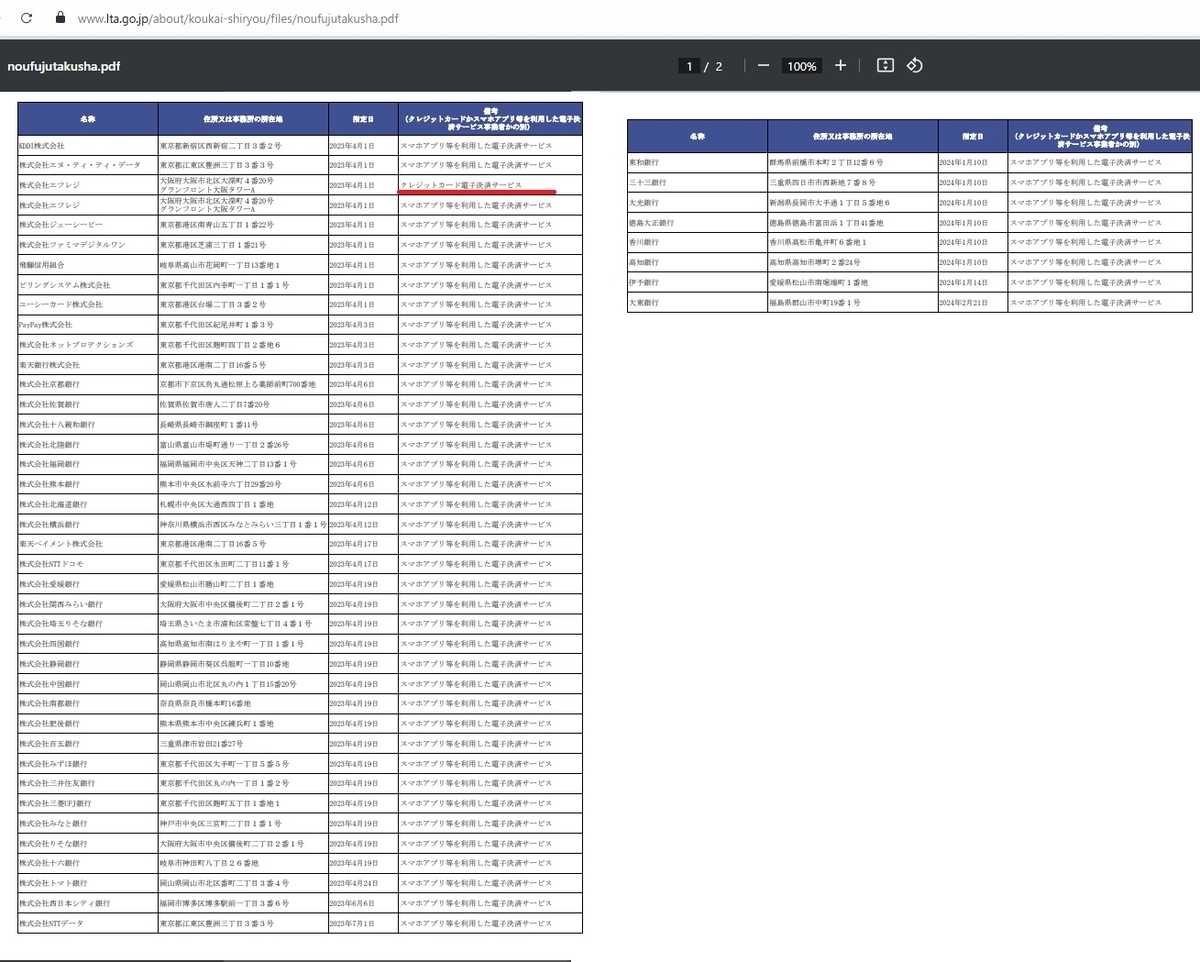
Task: Select 株式会社エヌ・ティ・ティ・データ cell
Action: pyautogui.click(x=88, y=165)
